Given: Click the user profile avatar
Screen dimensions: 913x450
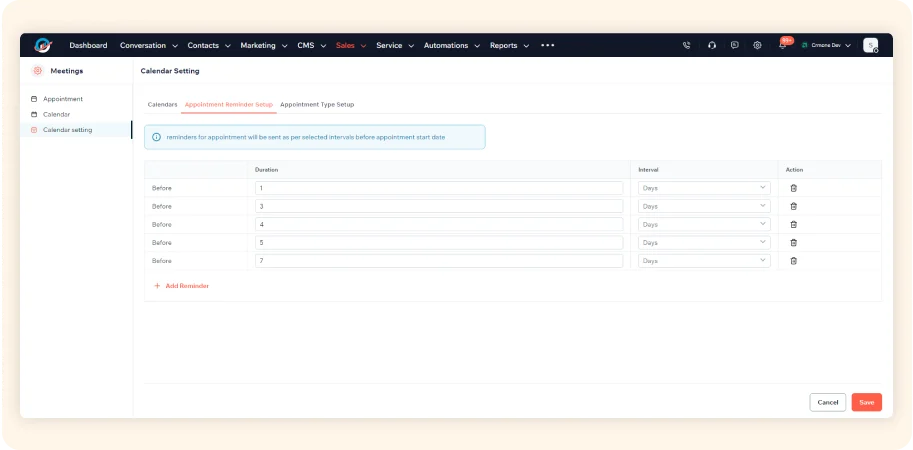Looking at the screenshot, I should coord(870,45).
